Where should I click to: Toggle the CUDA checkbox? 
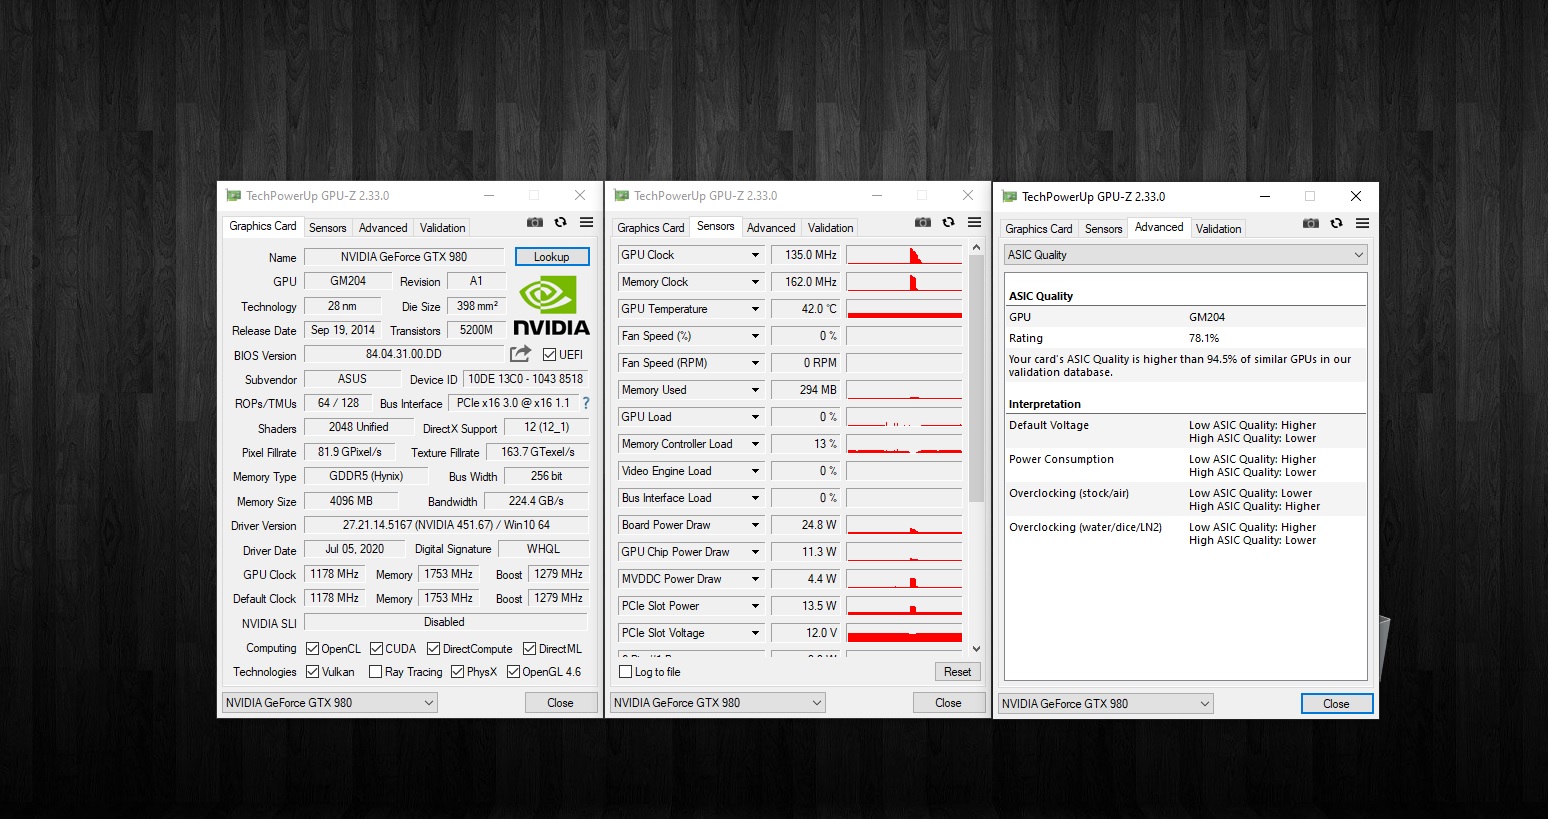(377, 649)
